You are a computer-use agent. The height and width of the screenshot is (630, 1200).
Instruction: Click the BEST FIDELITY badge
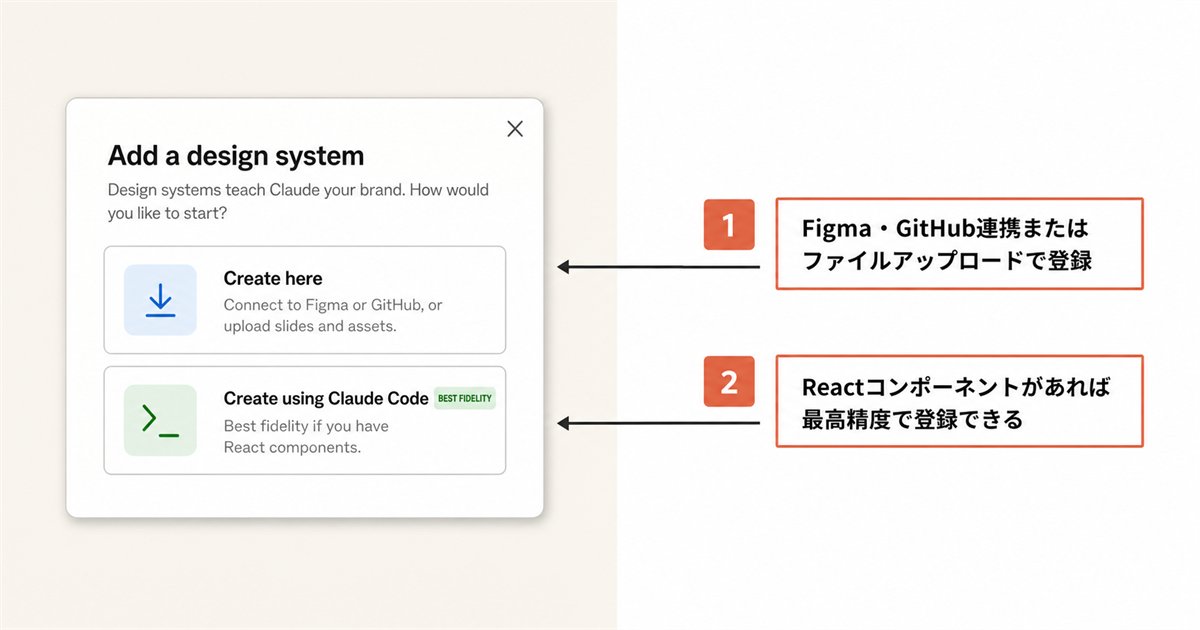pos(465,398)
